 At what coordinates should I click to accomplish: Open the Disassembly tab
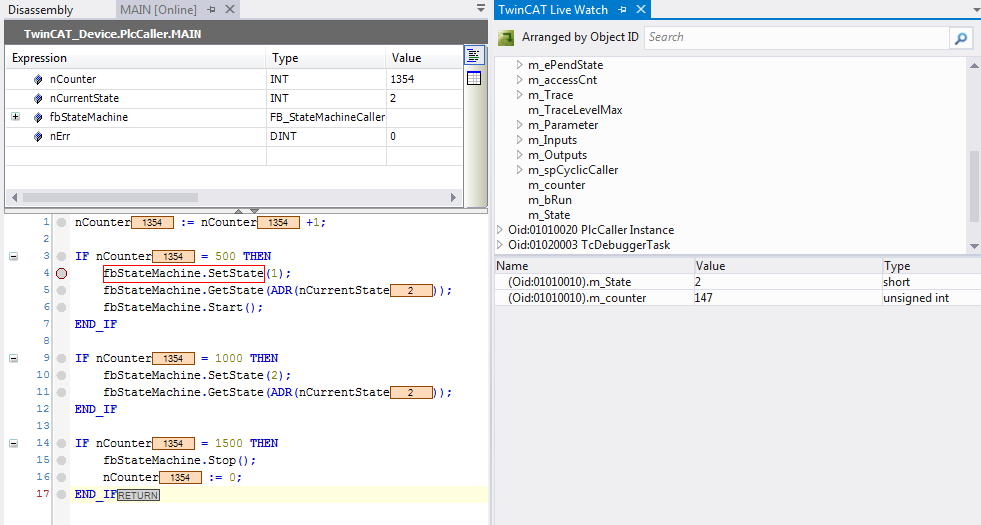(41, 10)
